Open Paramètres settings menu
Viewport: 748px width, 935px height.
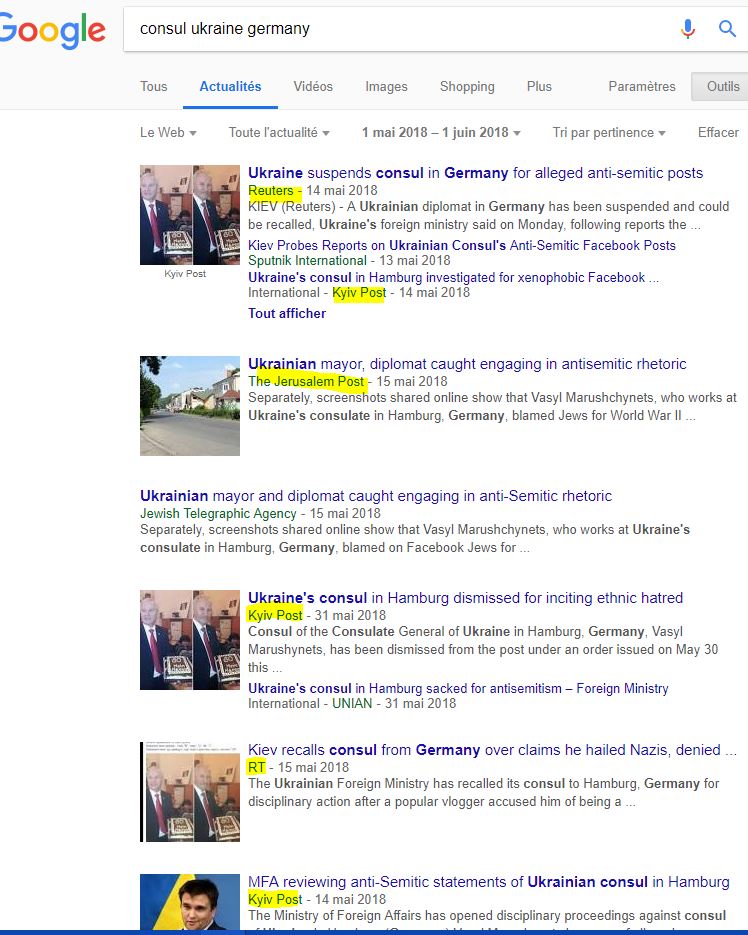tap(642, 86)
